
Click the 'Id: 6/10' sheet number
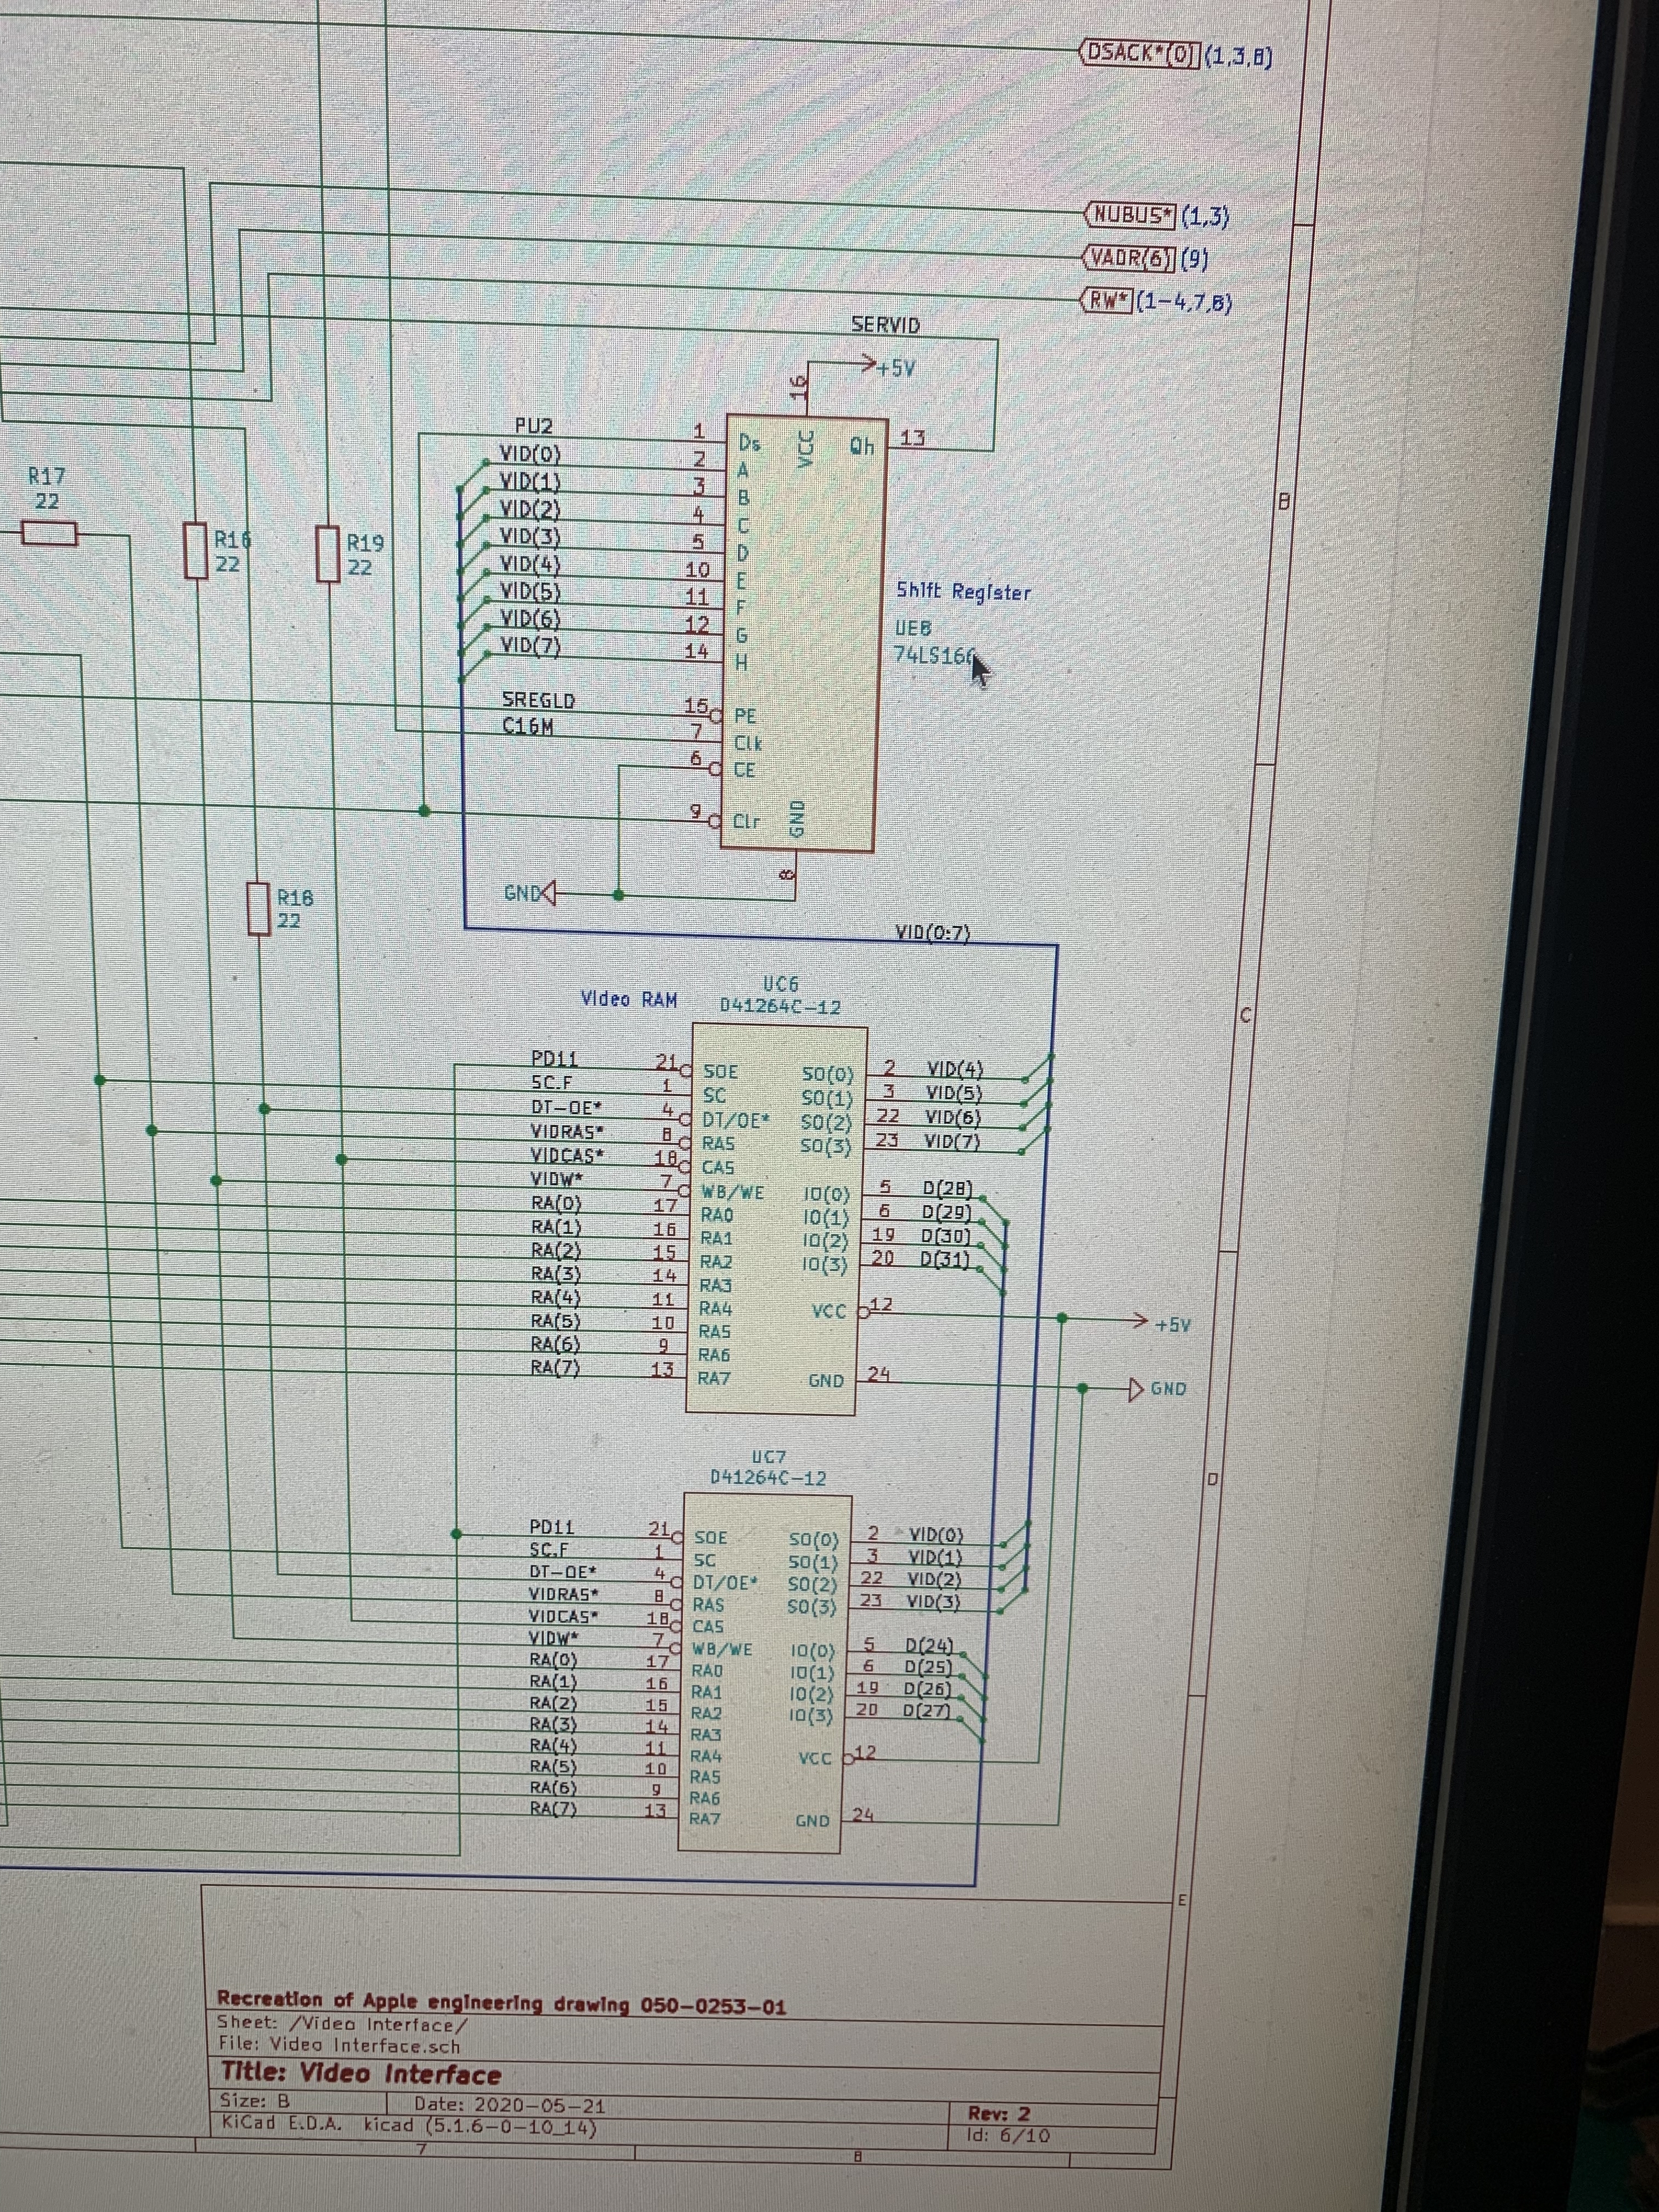1009,2136
